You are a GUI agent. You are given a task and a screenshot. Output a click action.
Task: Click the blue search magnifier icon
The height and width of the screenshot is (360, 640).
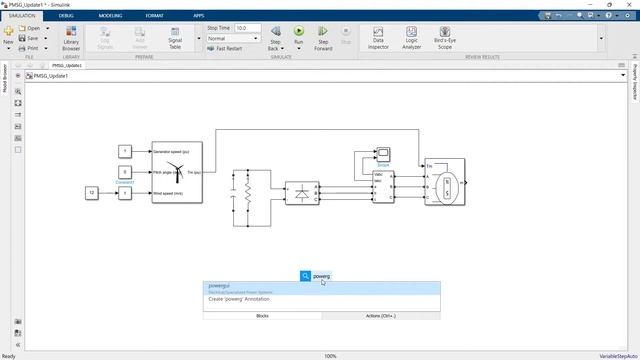coord(305,276)
